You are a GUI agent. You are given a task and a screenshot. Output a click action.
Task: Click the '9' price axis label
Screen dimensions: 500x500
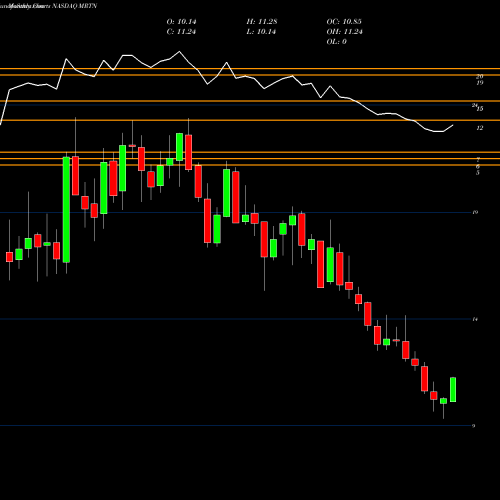(x=474, y=426)
